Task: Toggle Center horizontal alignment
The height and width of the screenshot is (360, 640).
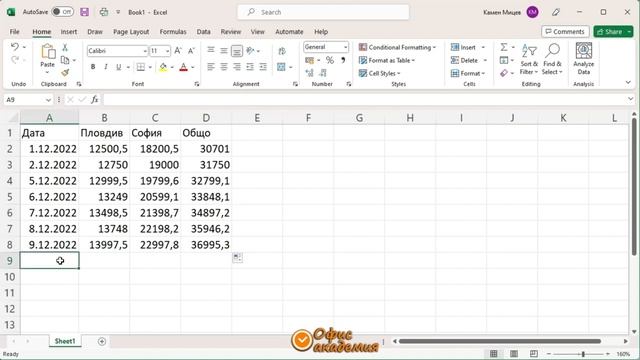Action: tap(224, 67)
